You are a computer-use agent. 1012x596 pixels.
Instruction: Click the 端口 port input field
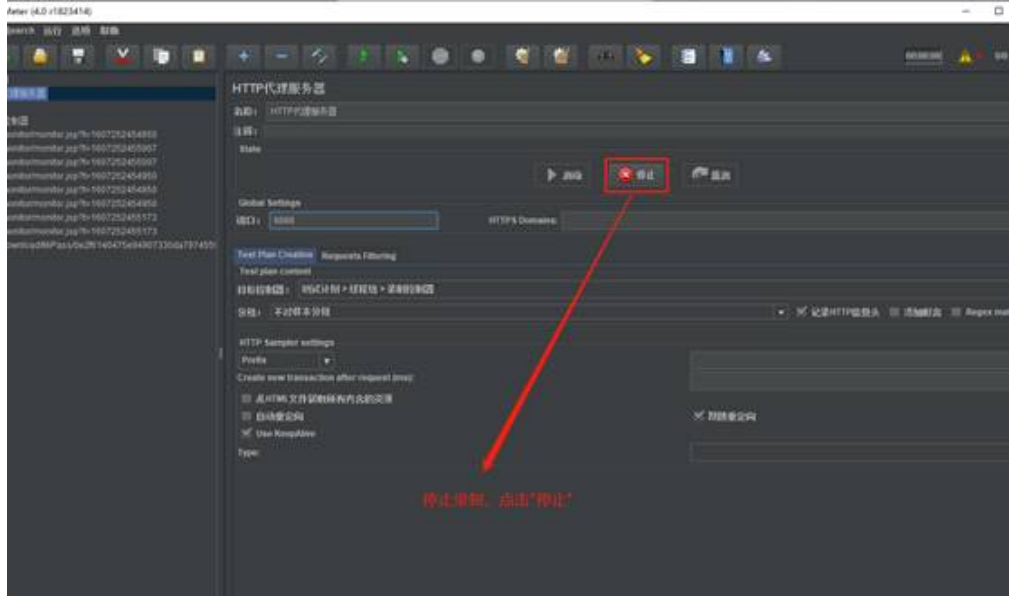pyautogui.click(x=354, y=220)
